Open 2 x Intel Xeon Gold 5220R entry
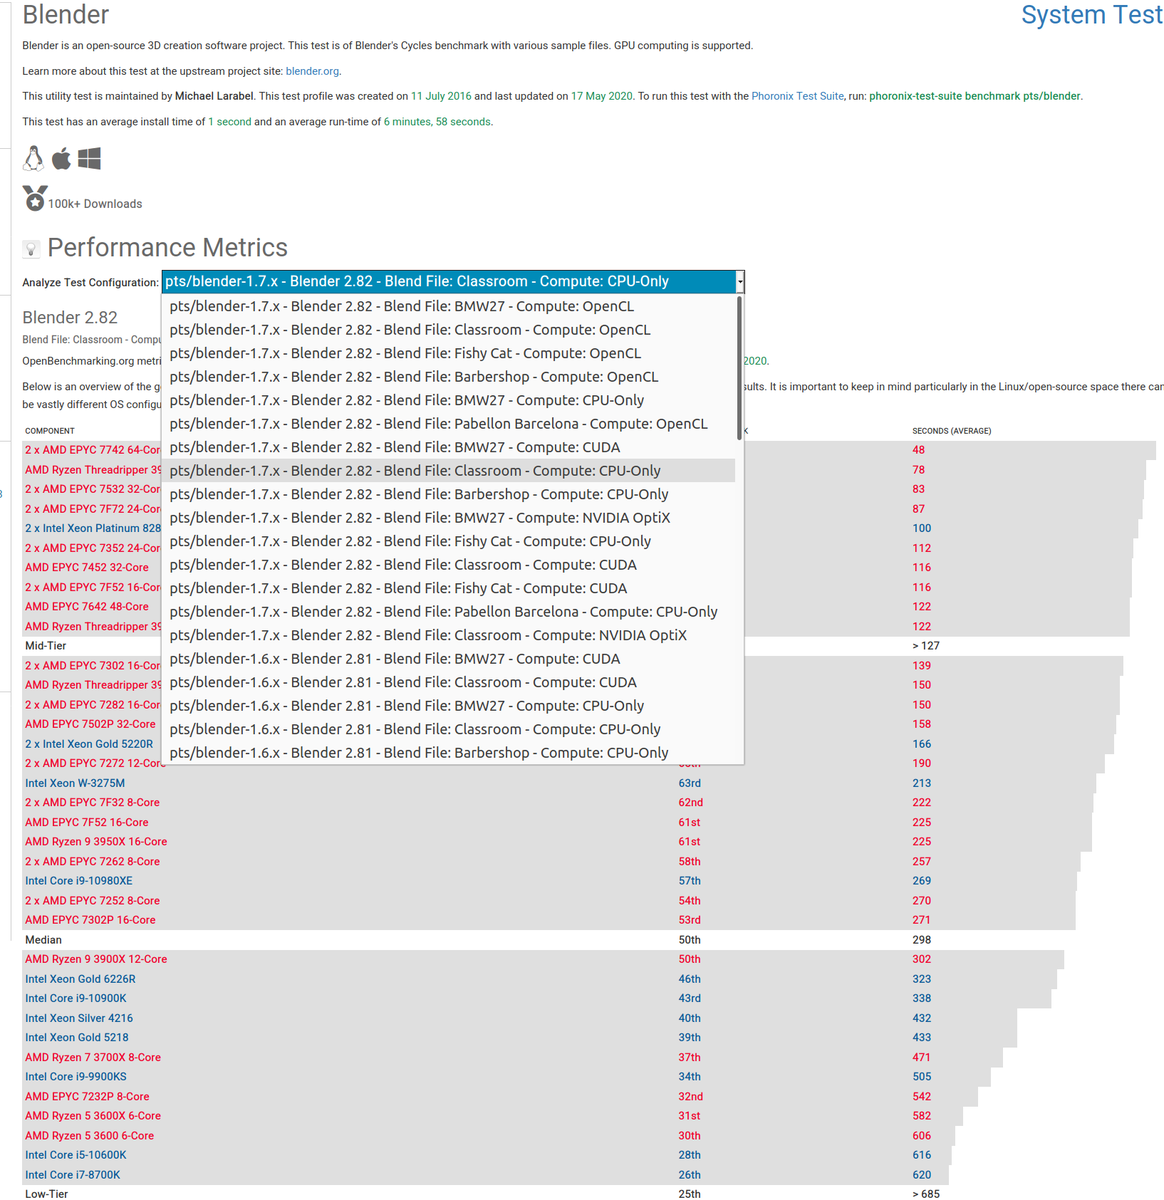This screenshot has width=1164, height=1200. (x=89, y=744)
